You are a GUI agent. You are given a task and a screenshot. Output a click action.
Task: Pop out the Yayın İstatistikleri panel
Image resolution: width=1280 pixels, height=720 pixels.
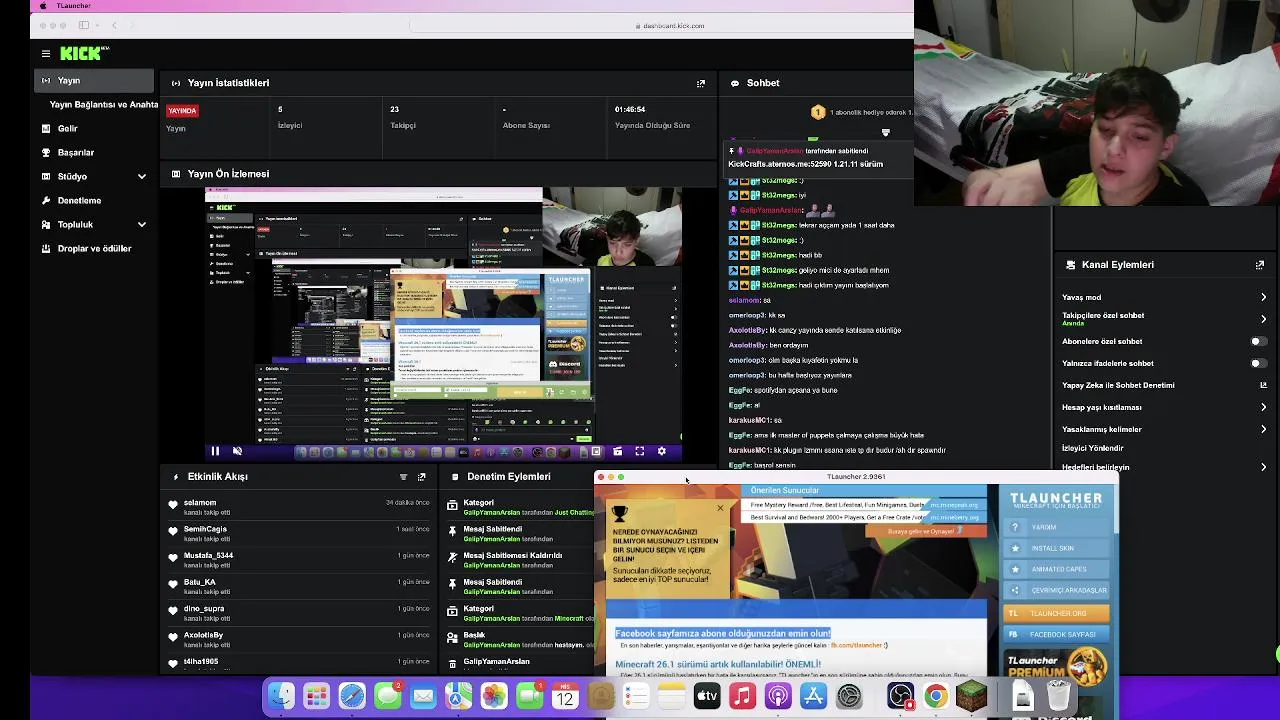[x=701, y=83]
